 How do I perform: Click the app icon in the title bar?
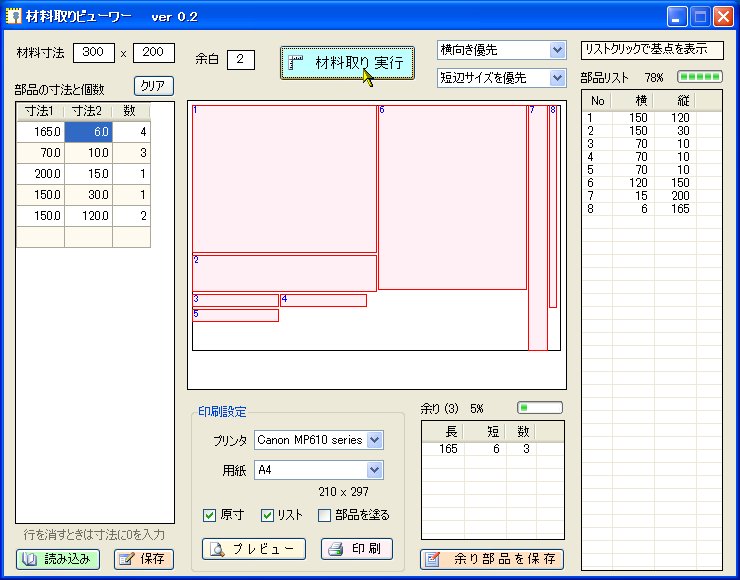tap(13, 17)
